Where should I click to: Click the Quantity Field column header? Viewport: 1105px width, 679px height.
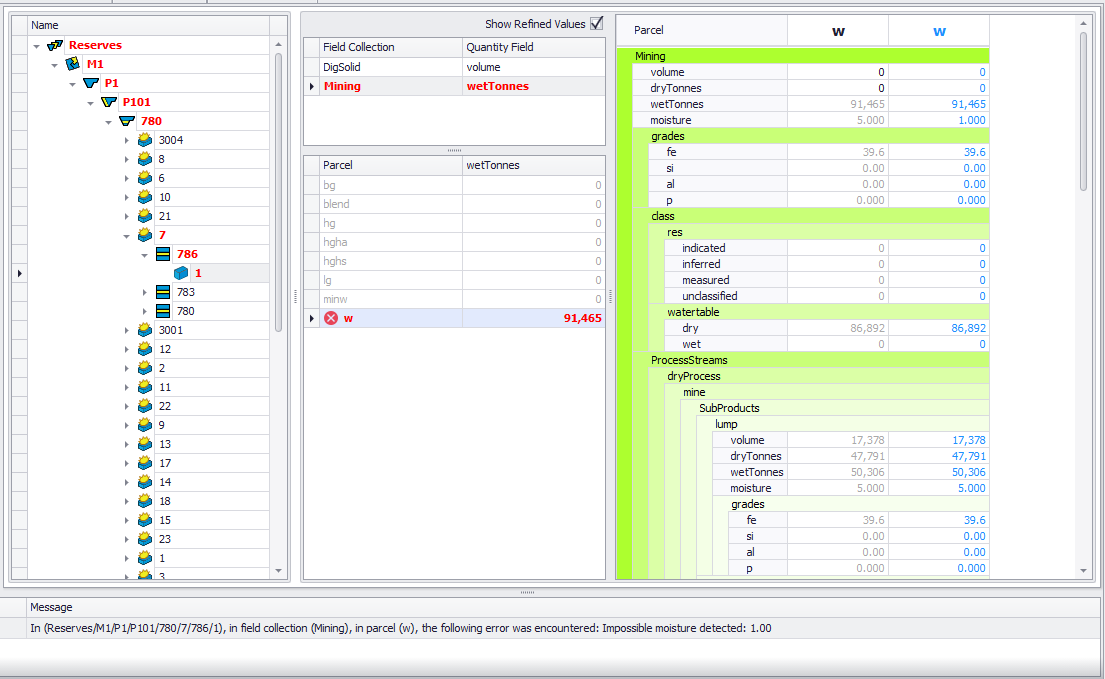point(533,47)
